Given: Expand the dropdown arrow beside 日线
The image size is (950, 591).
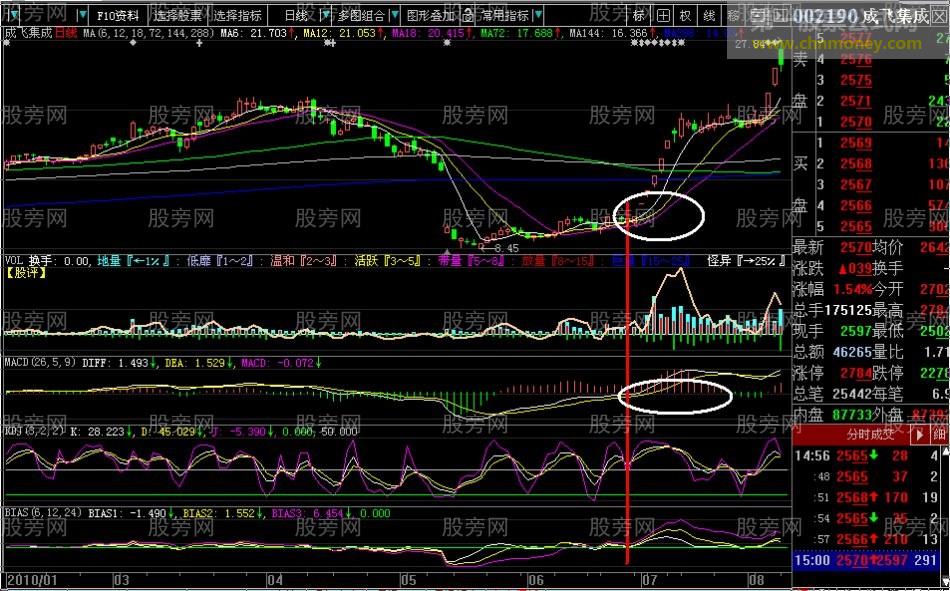Looking at the screenshot, I should pos(326,15).
